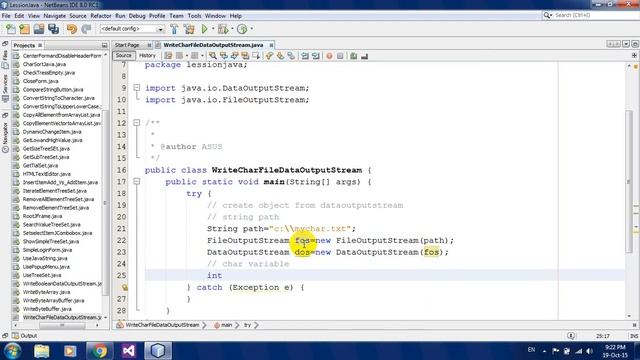
Task: Open the Navigate menu
Action: point(54,16)
